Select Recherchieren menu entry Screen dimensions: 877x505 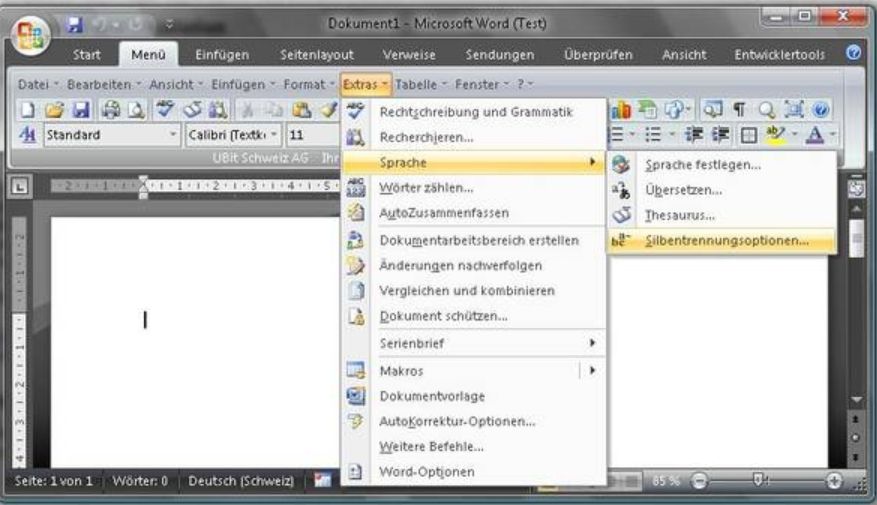click(474, 137)
